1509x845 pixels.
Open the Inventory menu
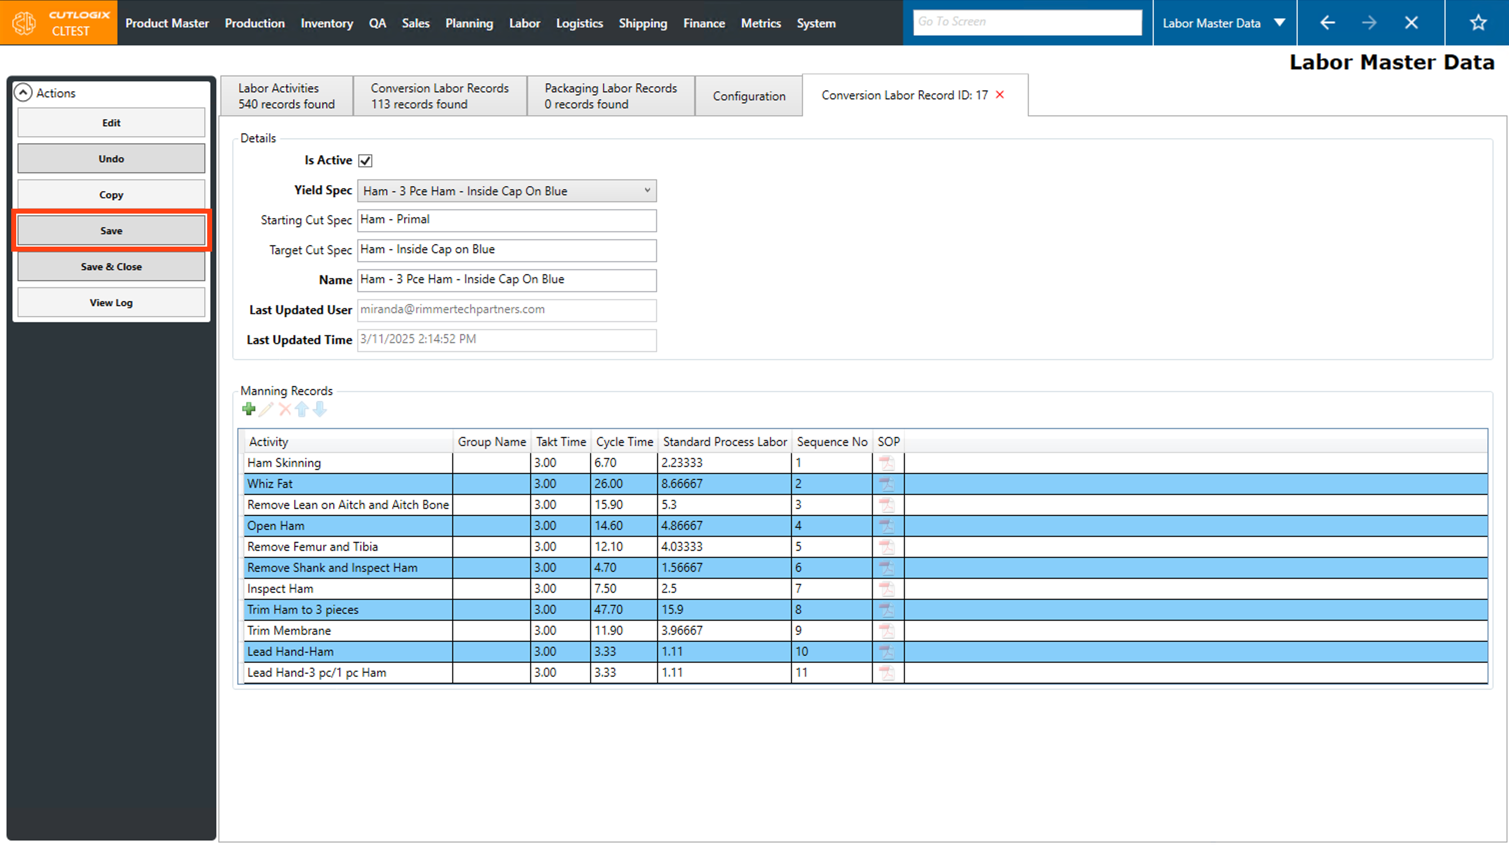click(326, 23)
